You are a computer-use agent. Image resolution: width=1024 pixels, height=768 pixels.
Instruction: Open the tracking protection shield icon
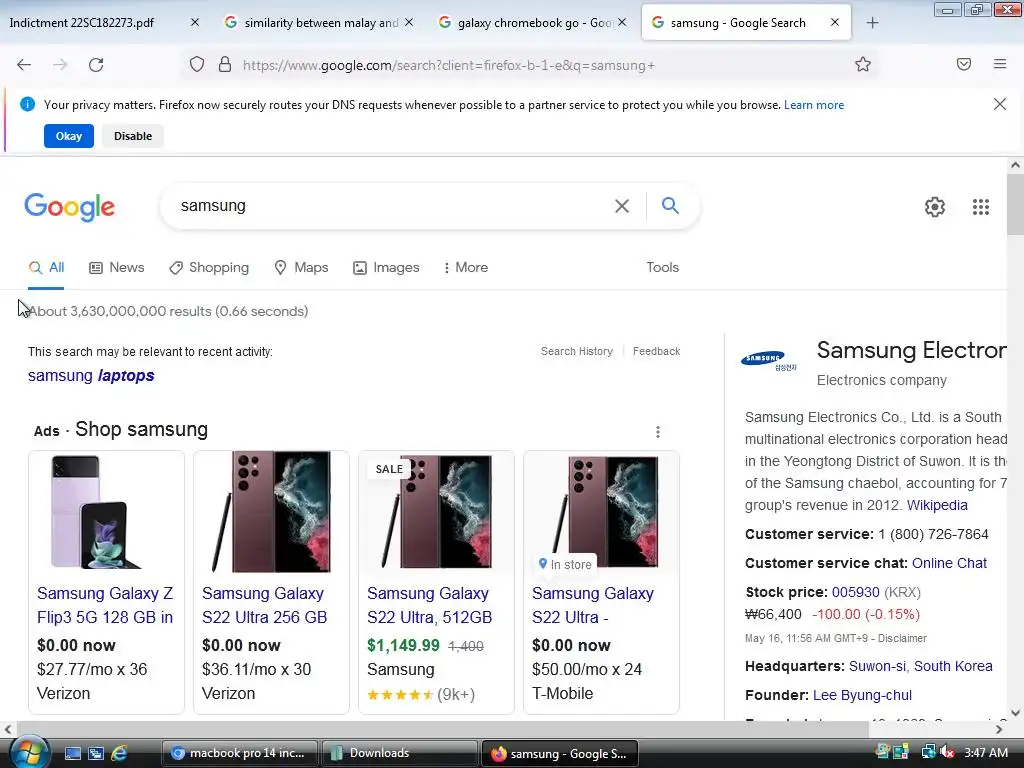[197, 65]
